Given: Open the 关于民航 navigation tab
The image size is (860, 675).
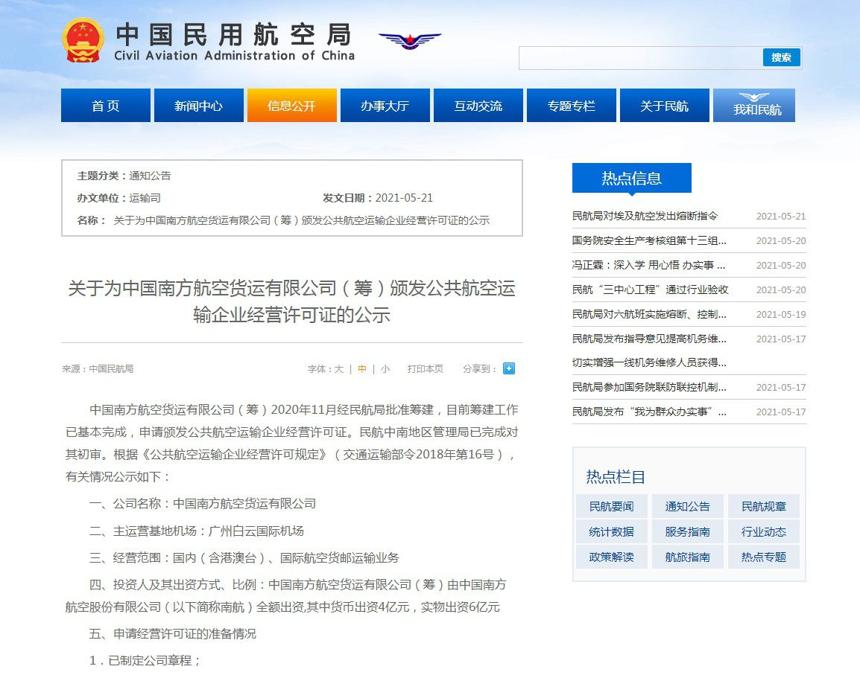Looking at the screenshot, I should tap(664, 105).
